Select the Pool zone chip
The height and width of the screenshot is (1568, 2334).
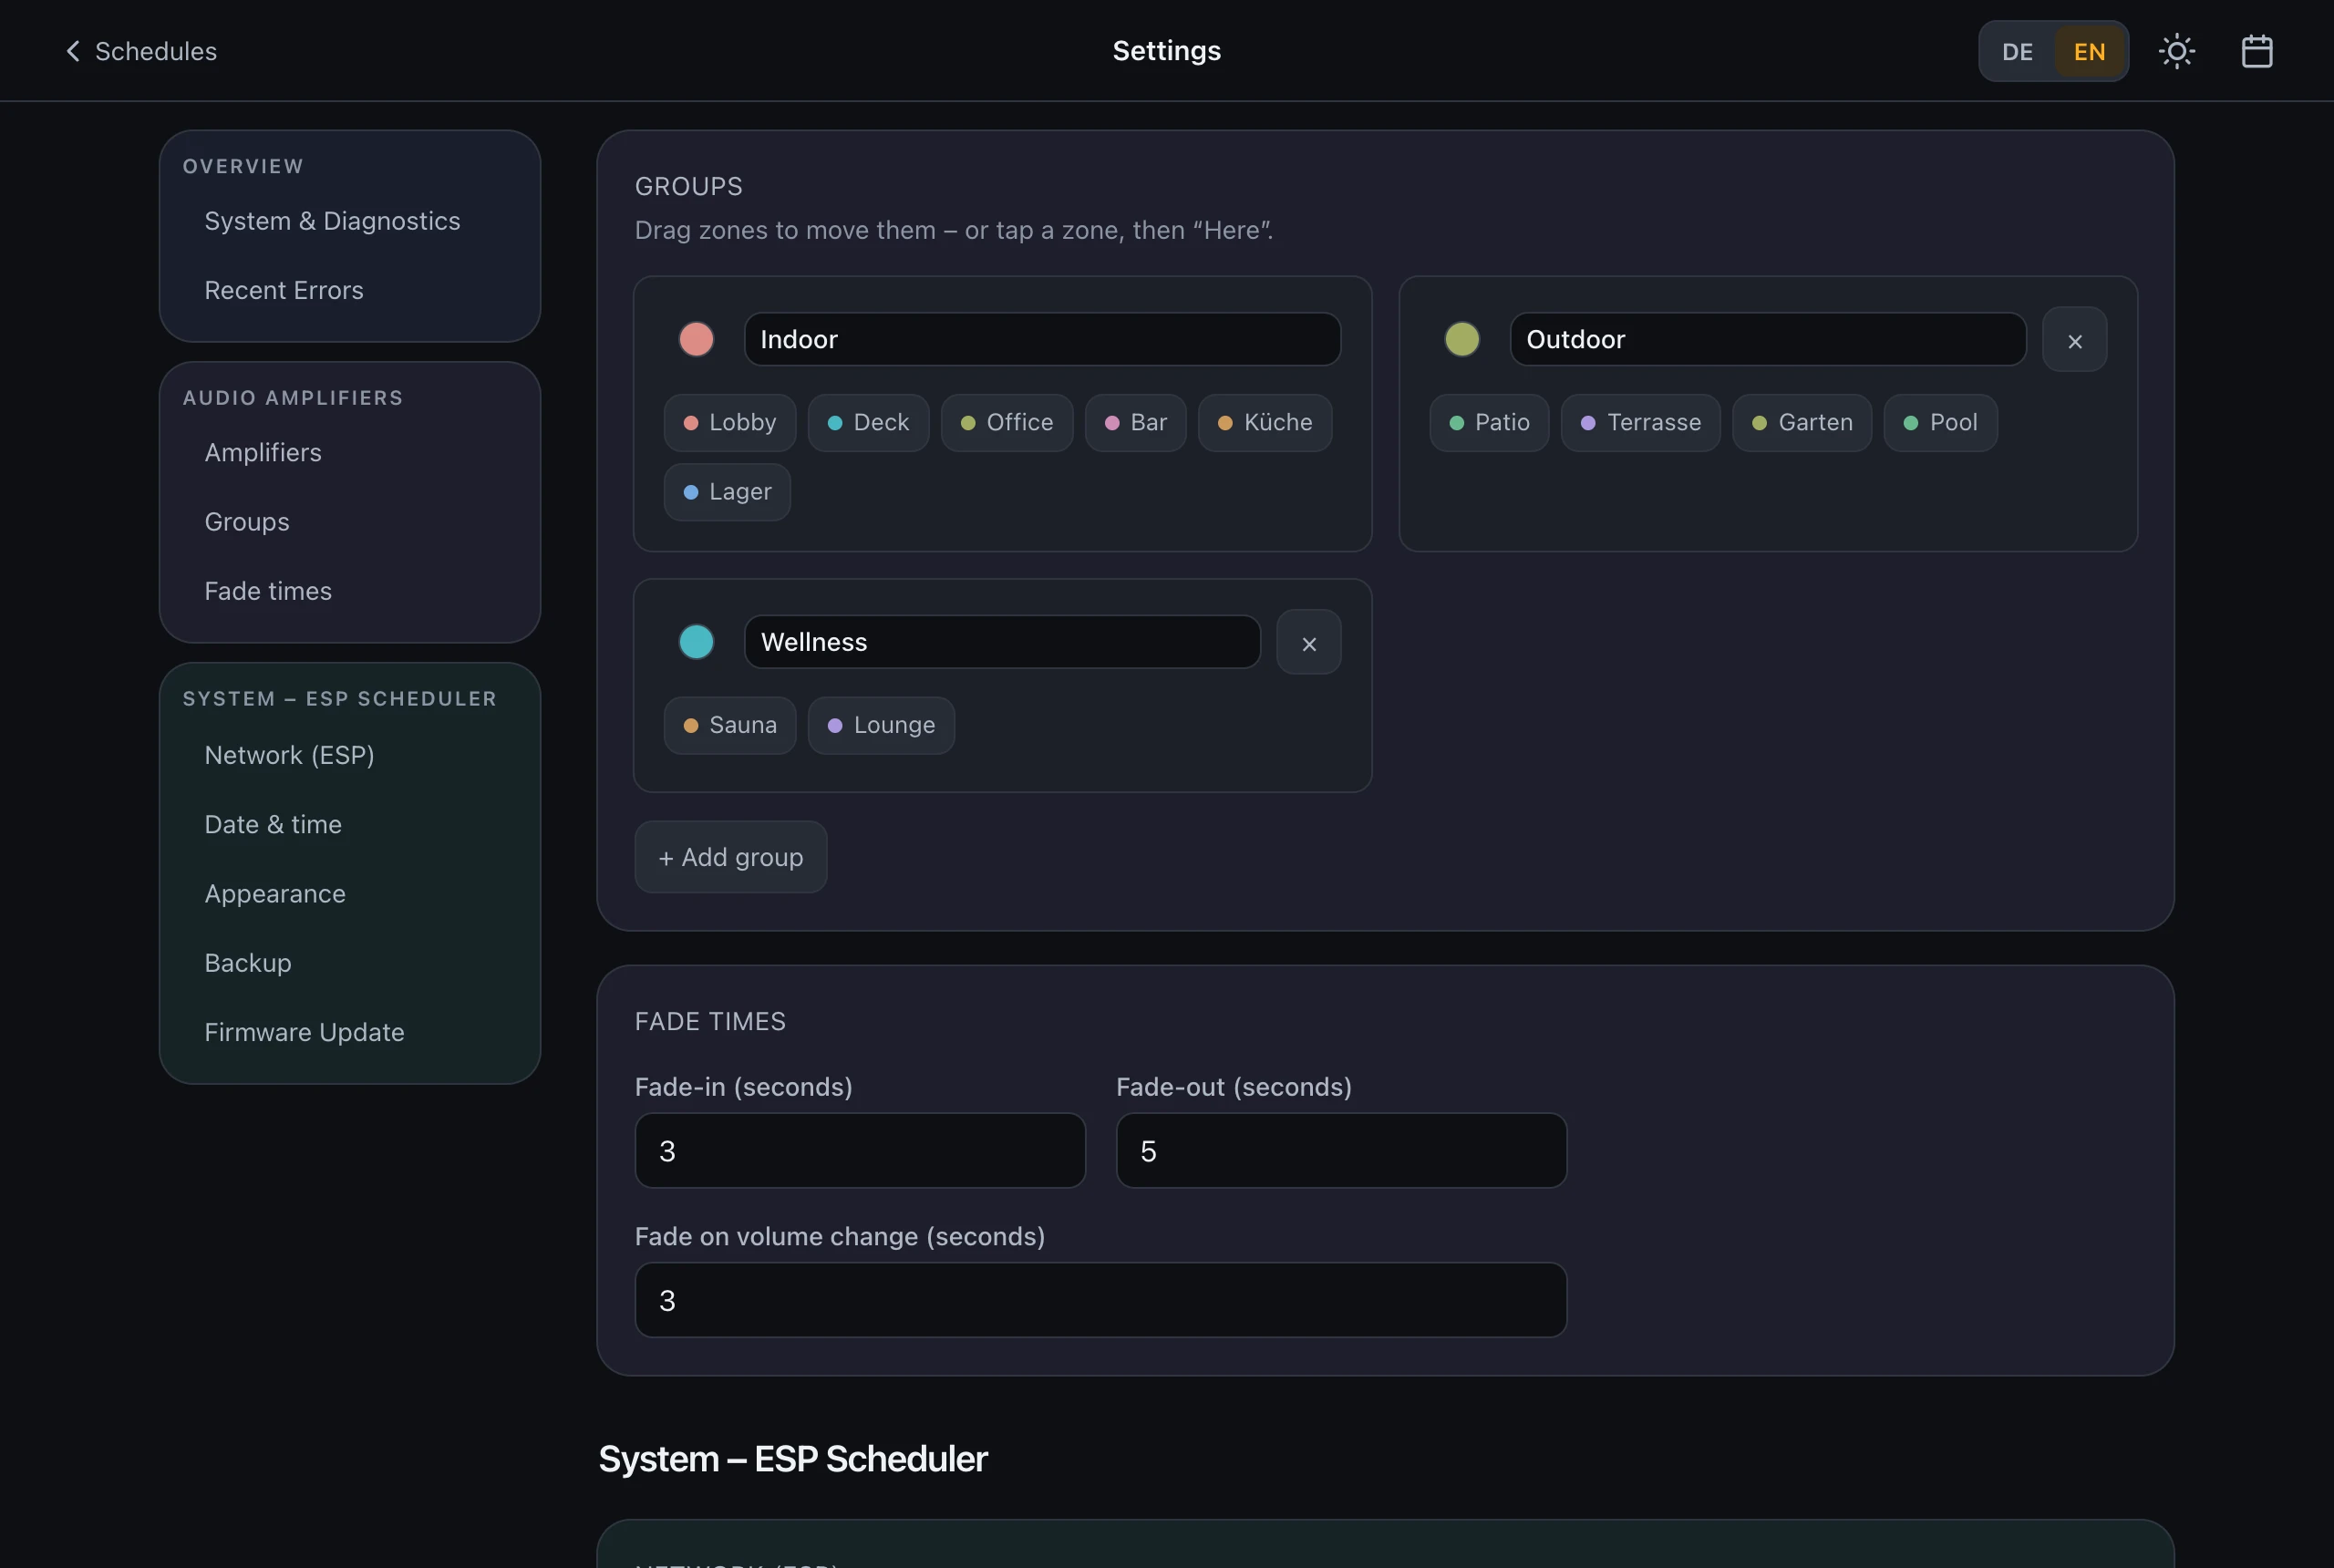click(x=1941, y=423)
